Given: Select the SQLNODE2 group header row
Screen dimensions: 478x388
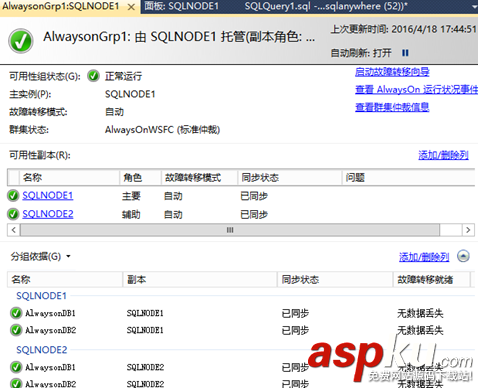Looking at the screenshot, I should 241,350.
